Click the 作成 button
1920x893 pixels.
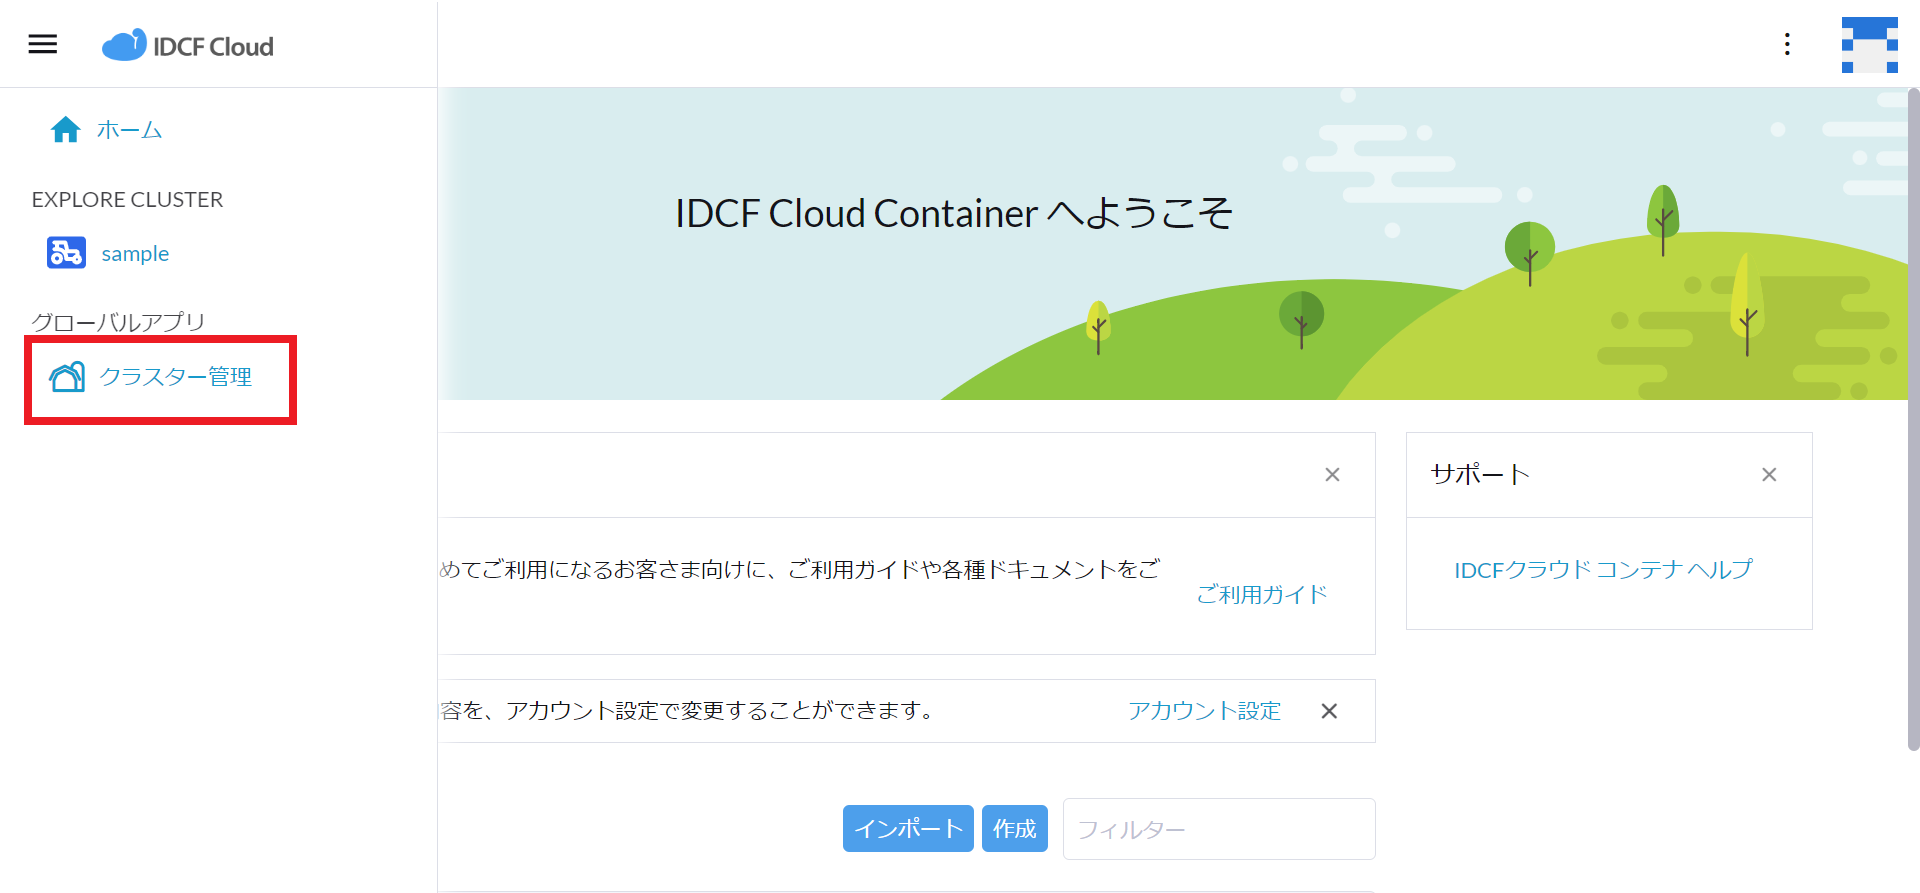click(1015, 829)
